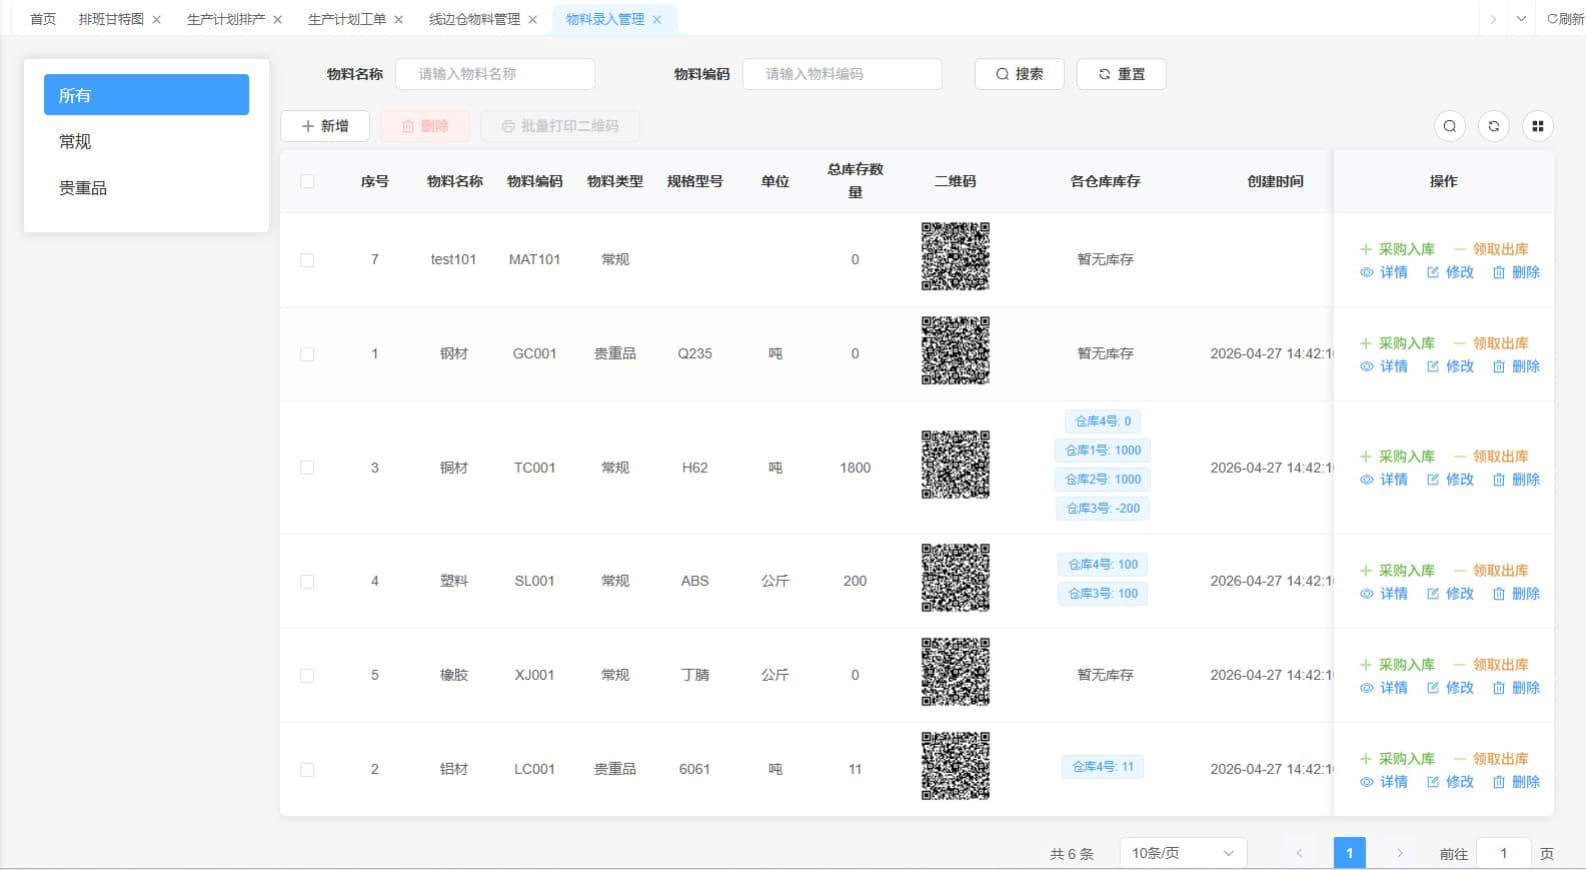Toggle the select-all checkbox in table header
1586x870 pixels.
pos(307,181)
